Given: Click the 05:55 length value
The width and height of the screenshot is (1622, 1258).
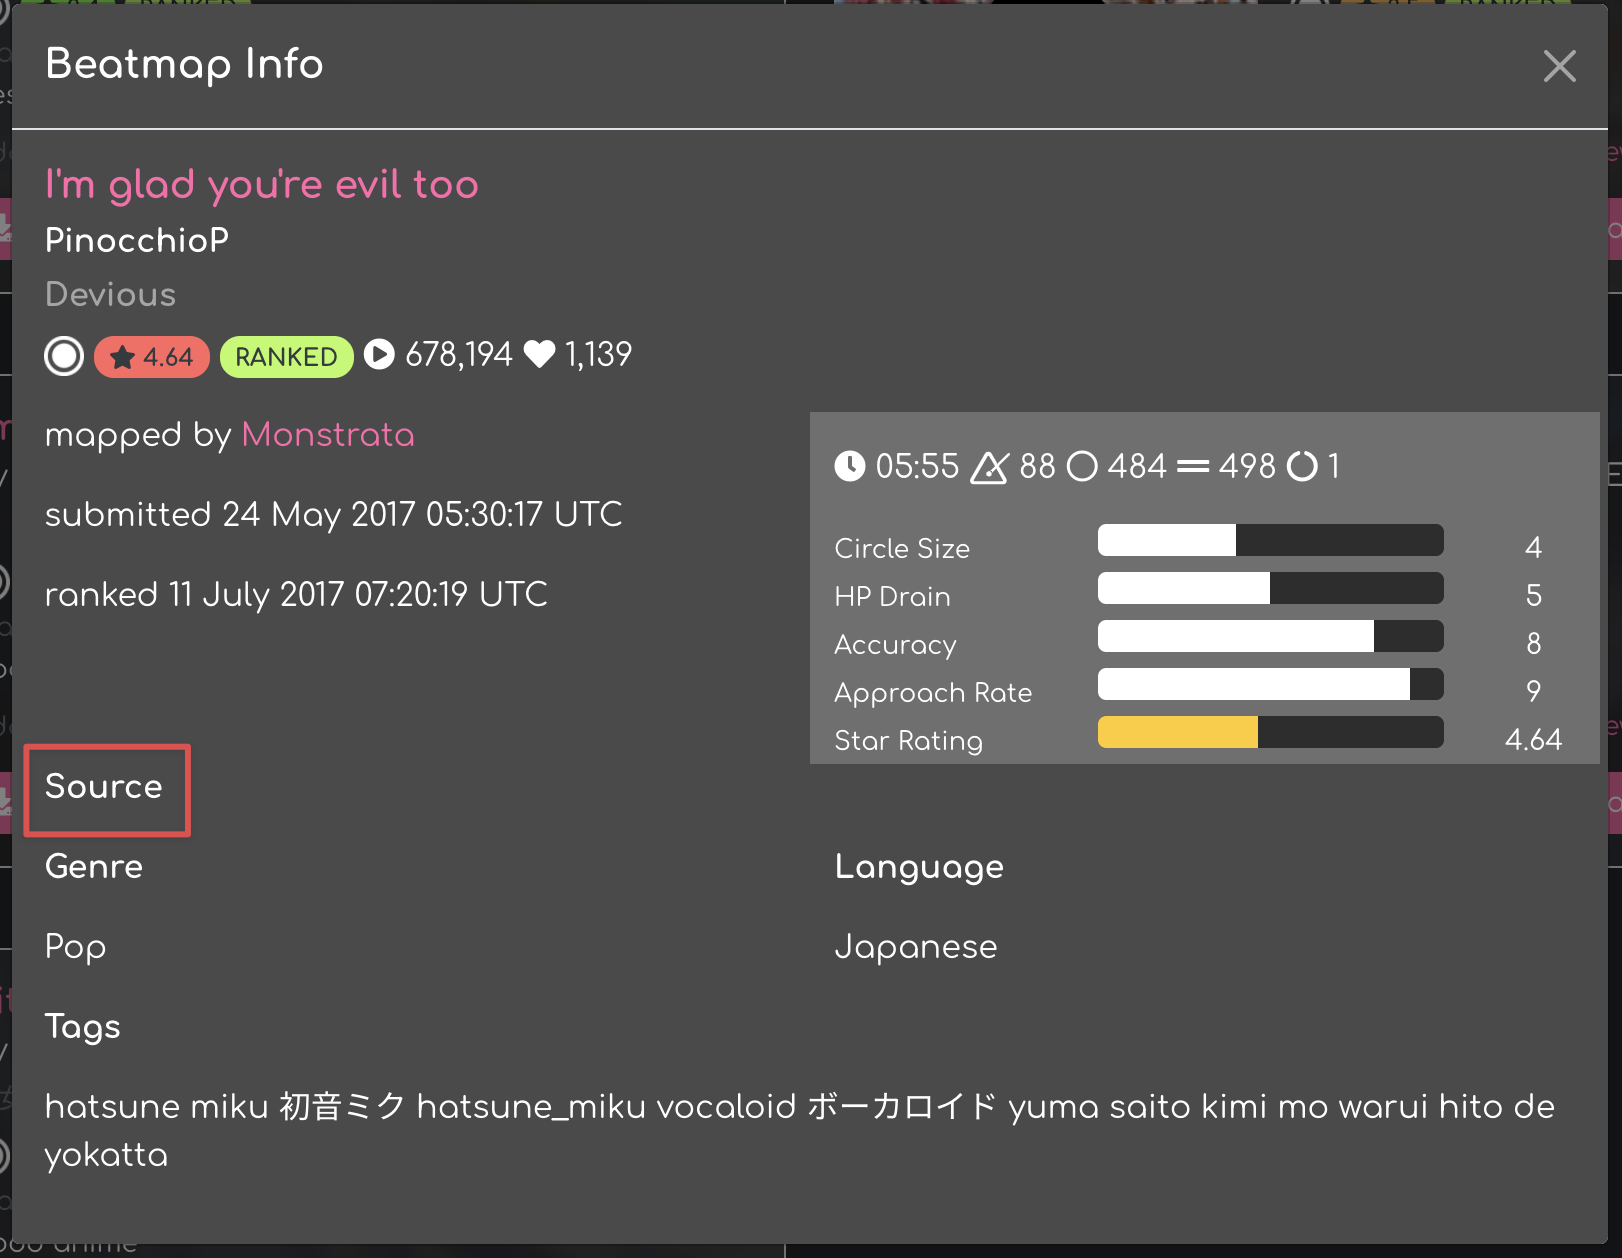Looking at the screenshot, I should point(917,466).
